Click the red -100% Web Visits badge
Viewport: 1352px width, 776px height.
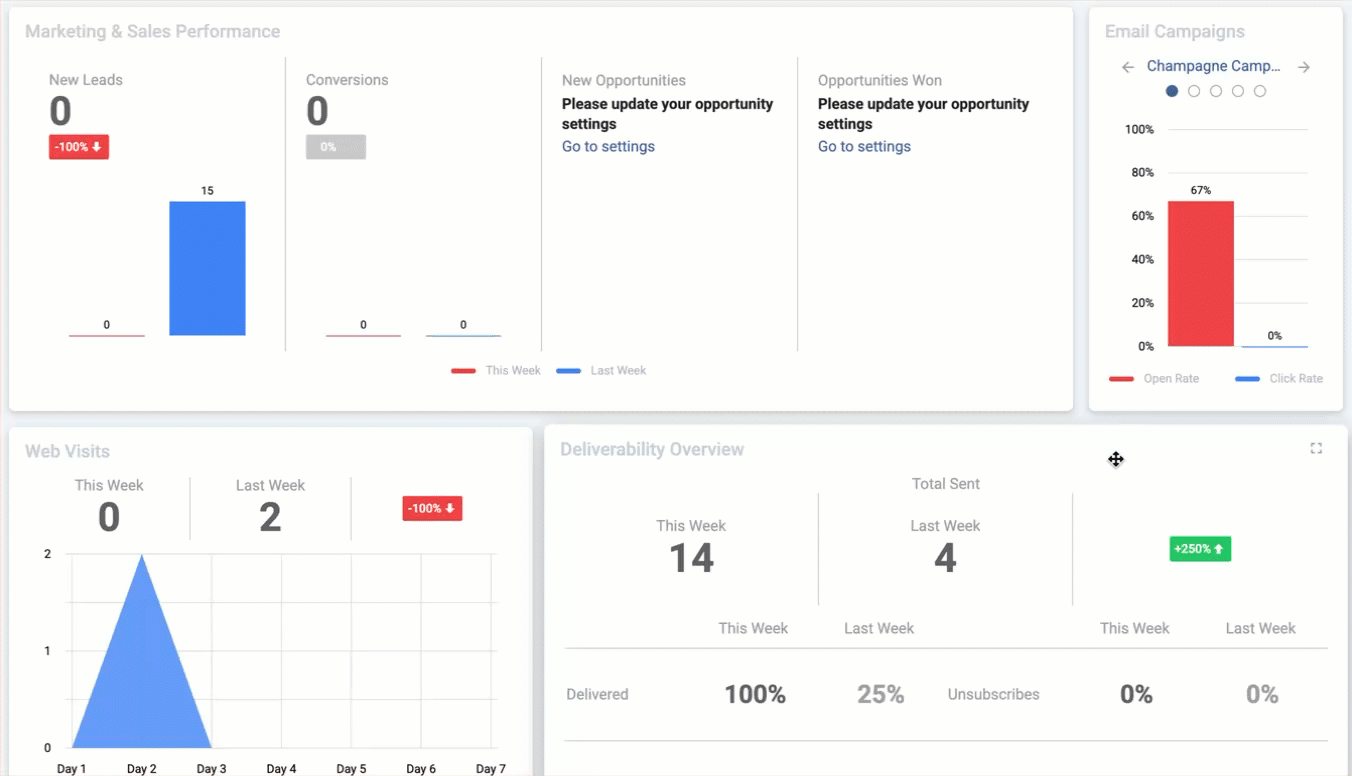432,508
